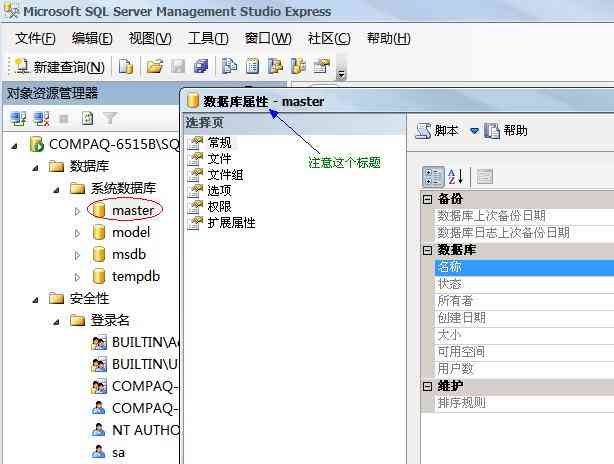Collapse the 安全性 folder node
614x464 pixels.
pos(36,300)
